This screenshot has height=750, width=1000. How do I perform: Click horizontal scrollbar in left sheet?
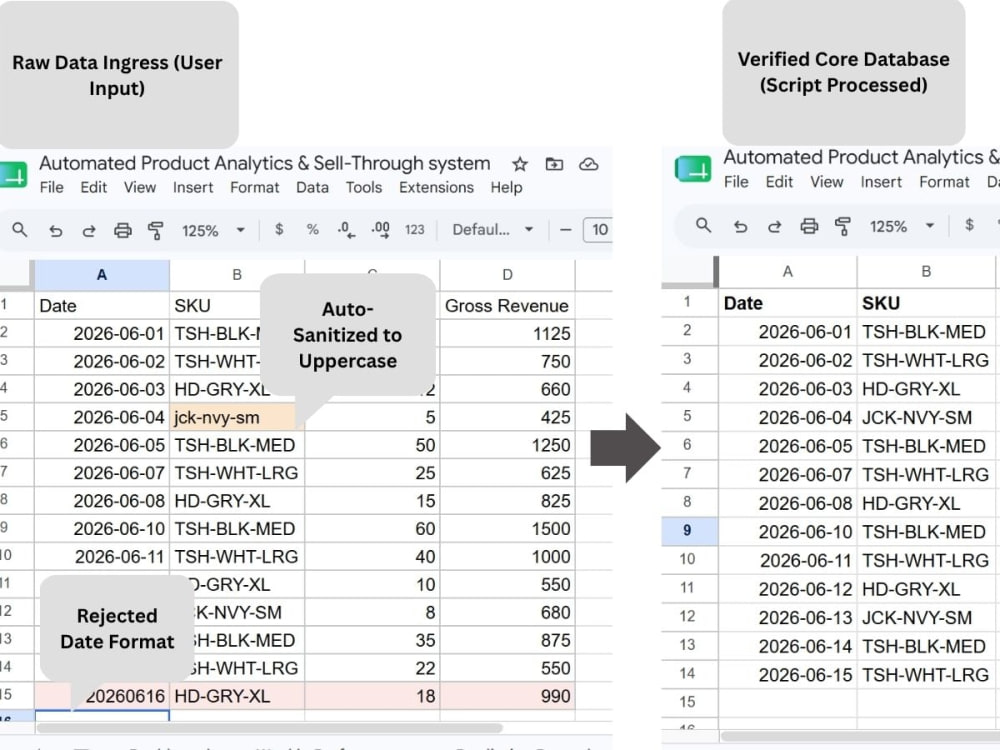(x=269, y=728)
